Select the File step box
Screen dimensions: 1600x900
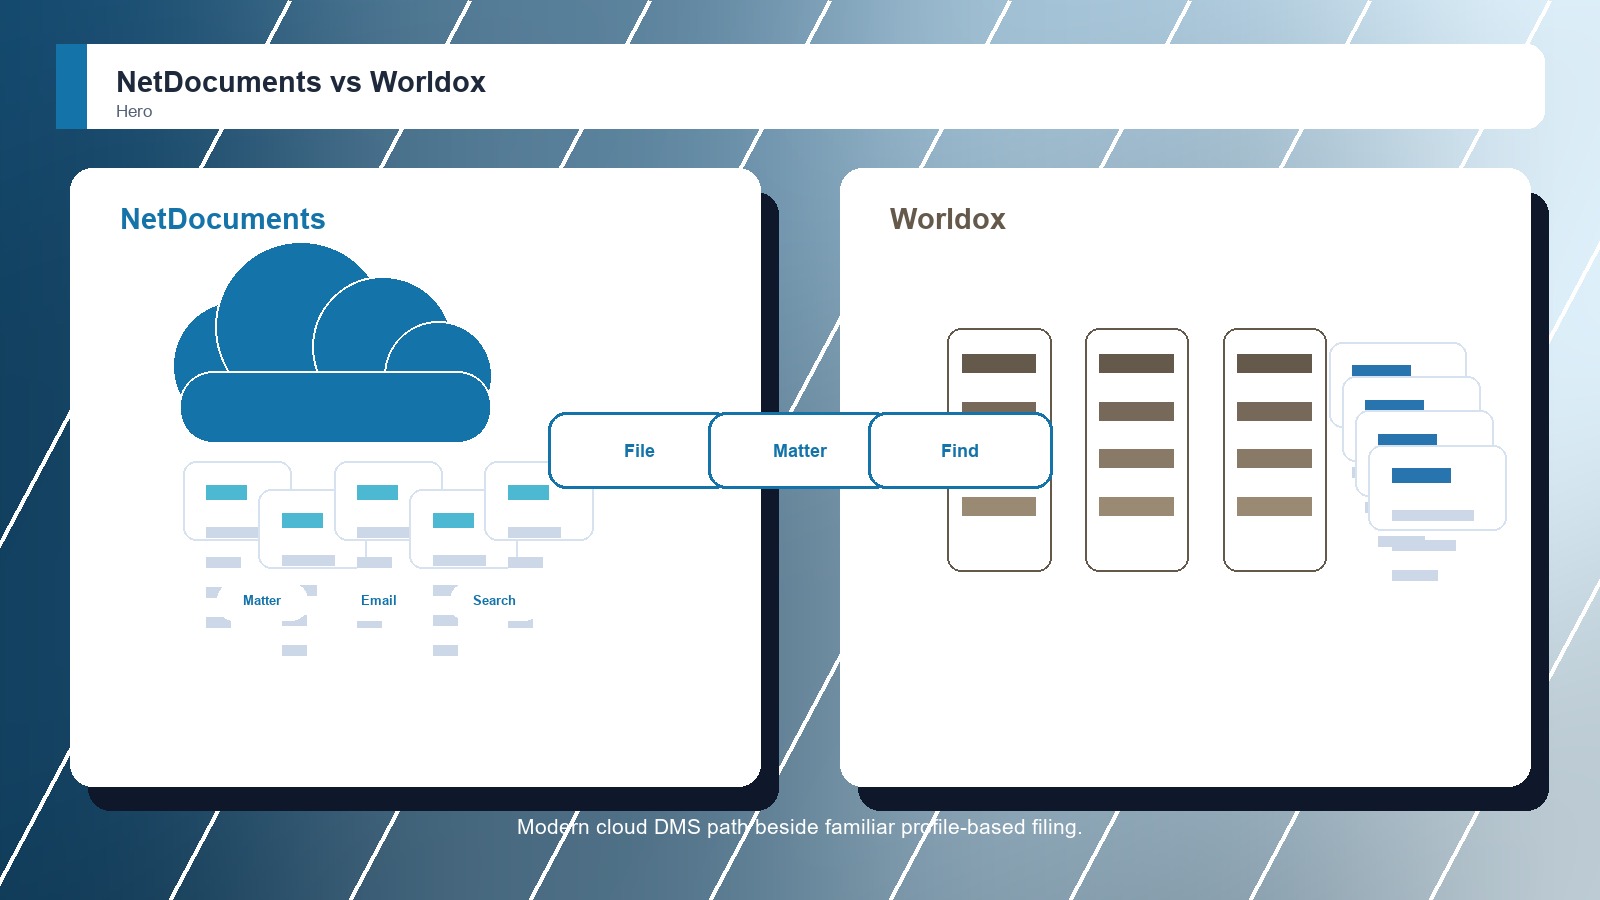(x=639, y=451)
